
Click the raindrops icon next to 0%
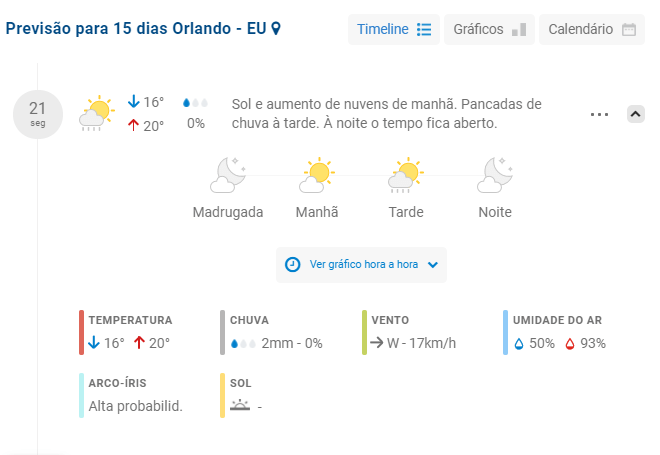[195, 103]
